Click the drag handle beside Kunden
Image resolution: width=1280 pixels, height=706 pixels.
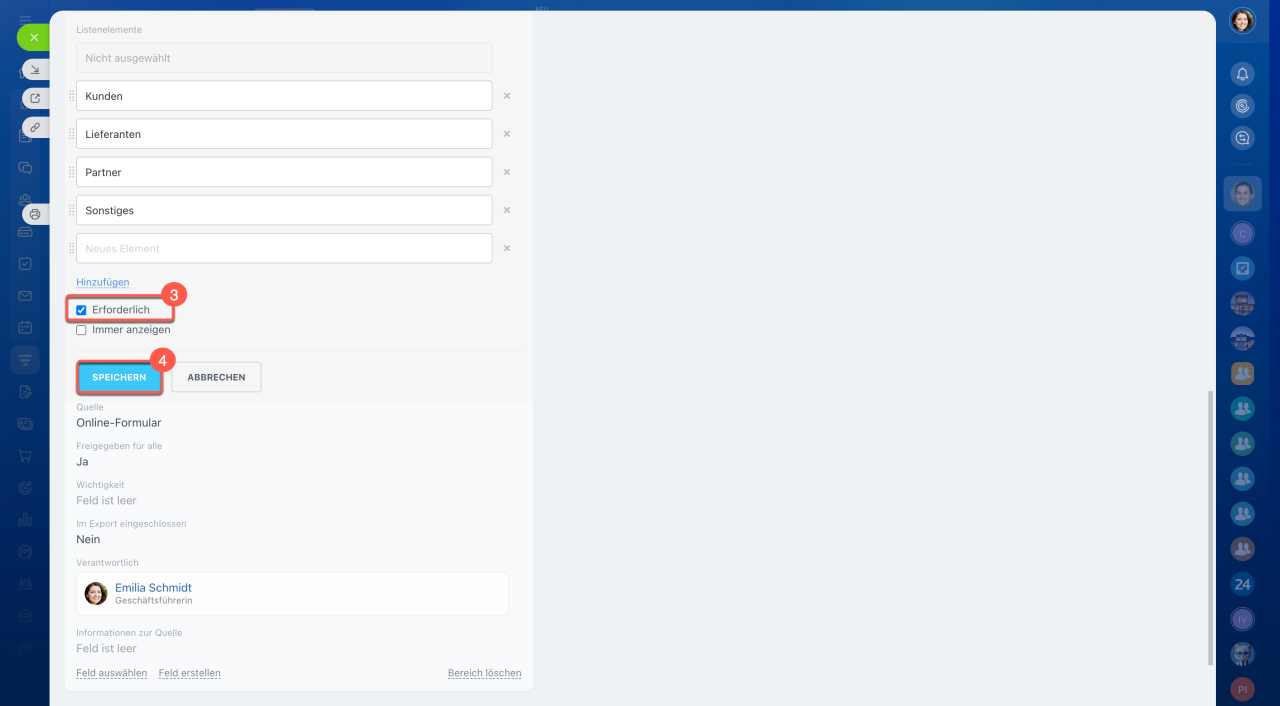[71, 96]
